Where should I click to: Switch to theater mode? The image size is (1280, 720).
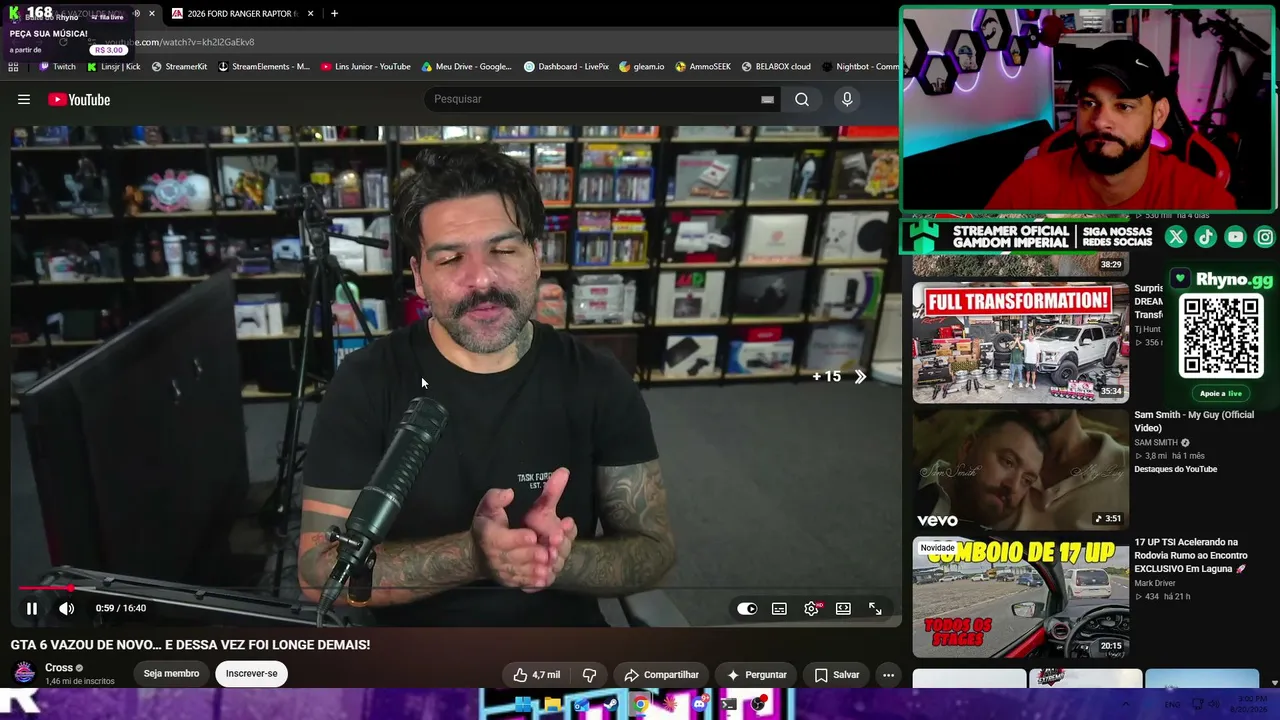[843, 608]
